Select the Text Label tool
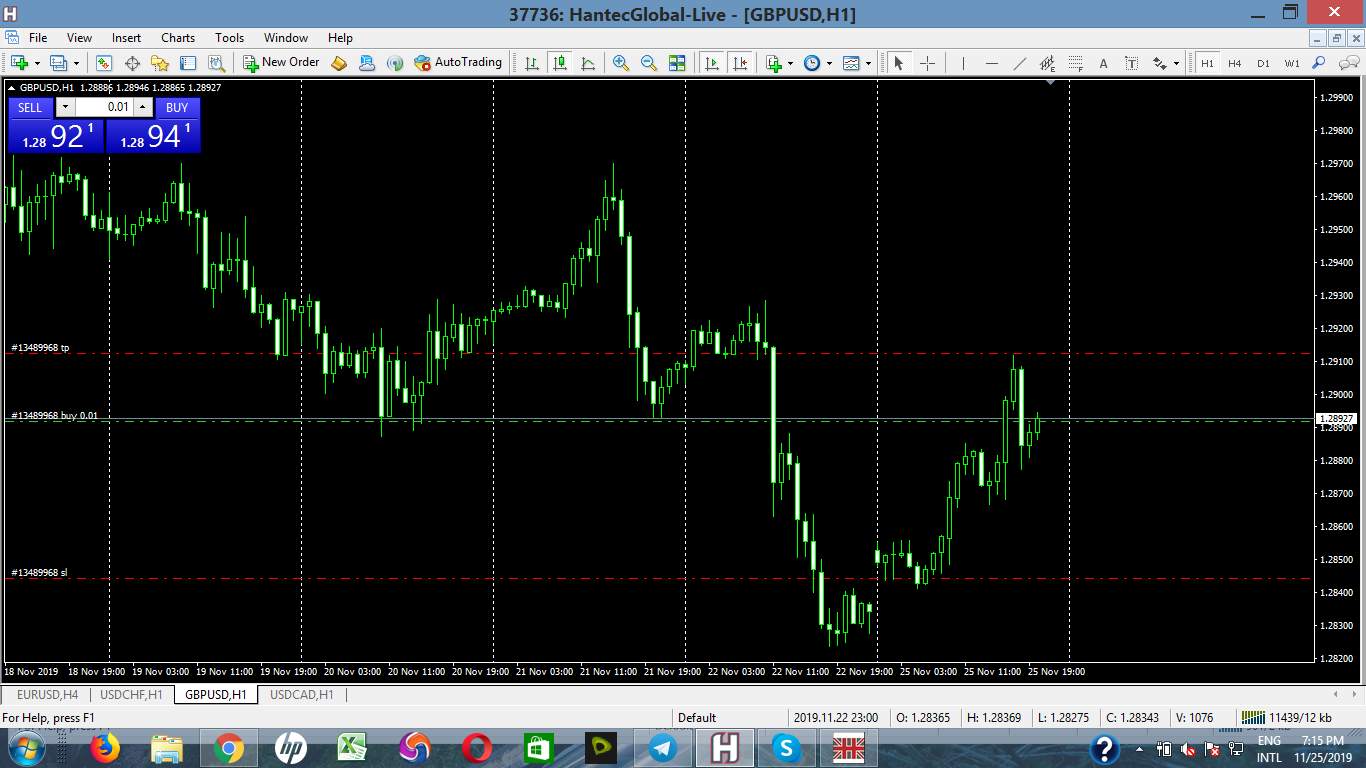1366x768 pixels. point(1131,63)
